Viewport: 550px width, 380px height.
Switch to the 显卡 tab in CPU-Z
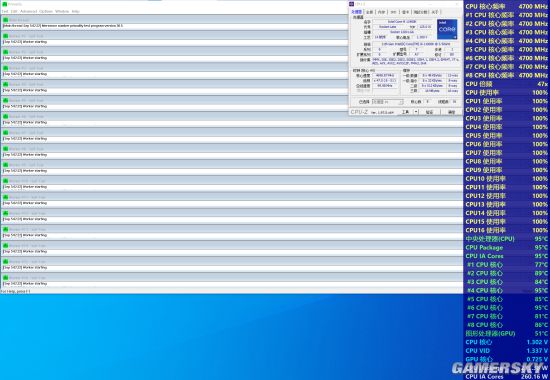coord(405,12)
